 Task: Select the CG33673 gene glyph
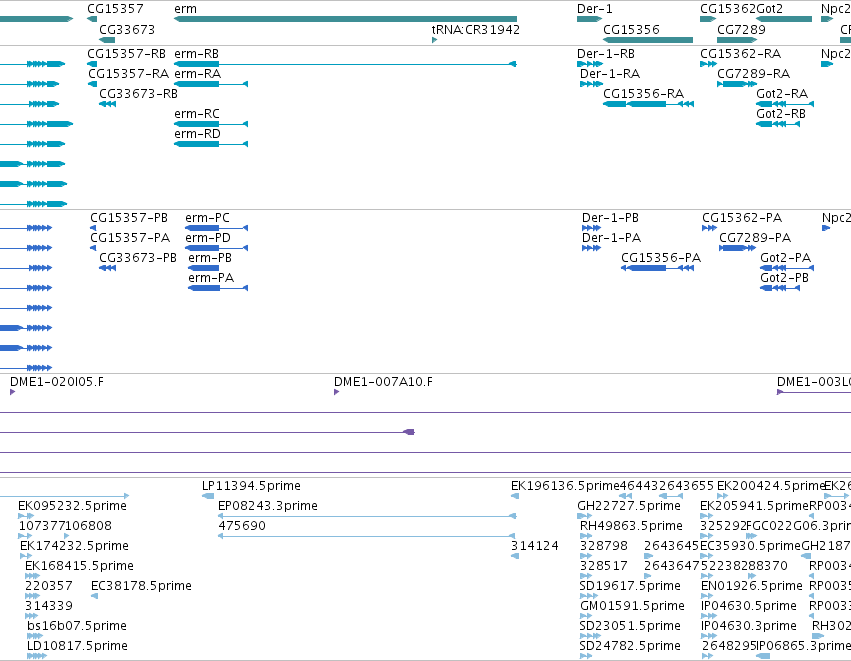point(107,40)
